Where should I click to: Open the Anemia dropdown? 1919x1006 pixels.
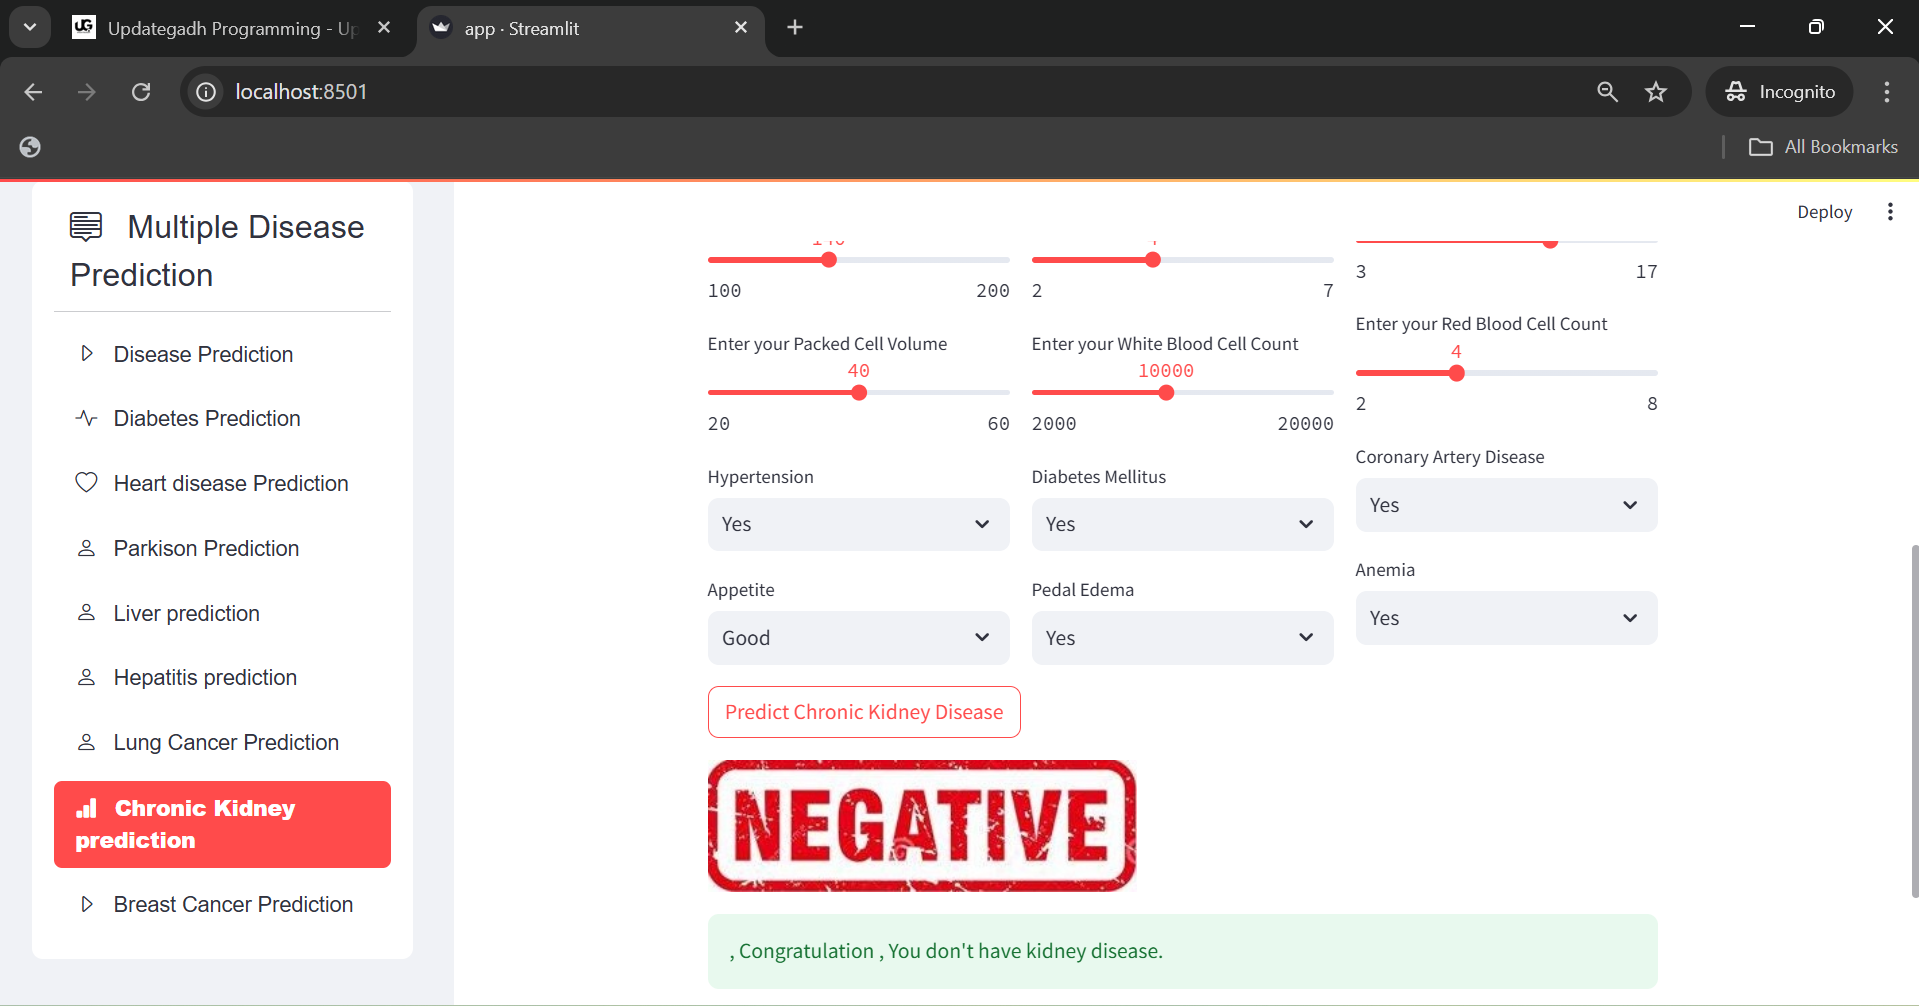(1506, 618)
